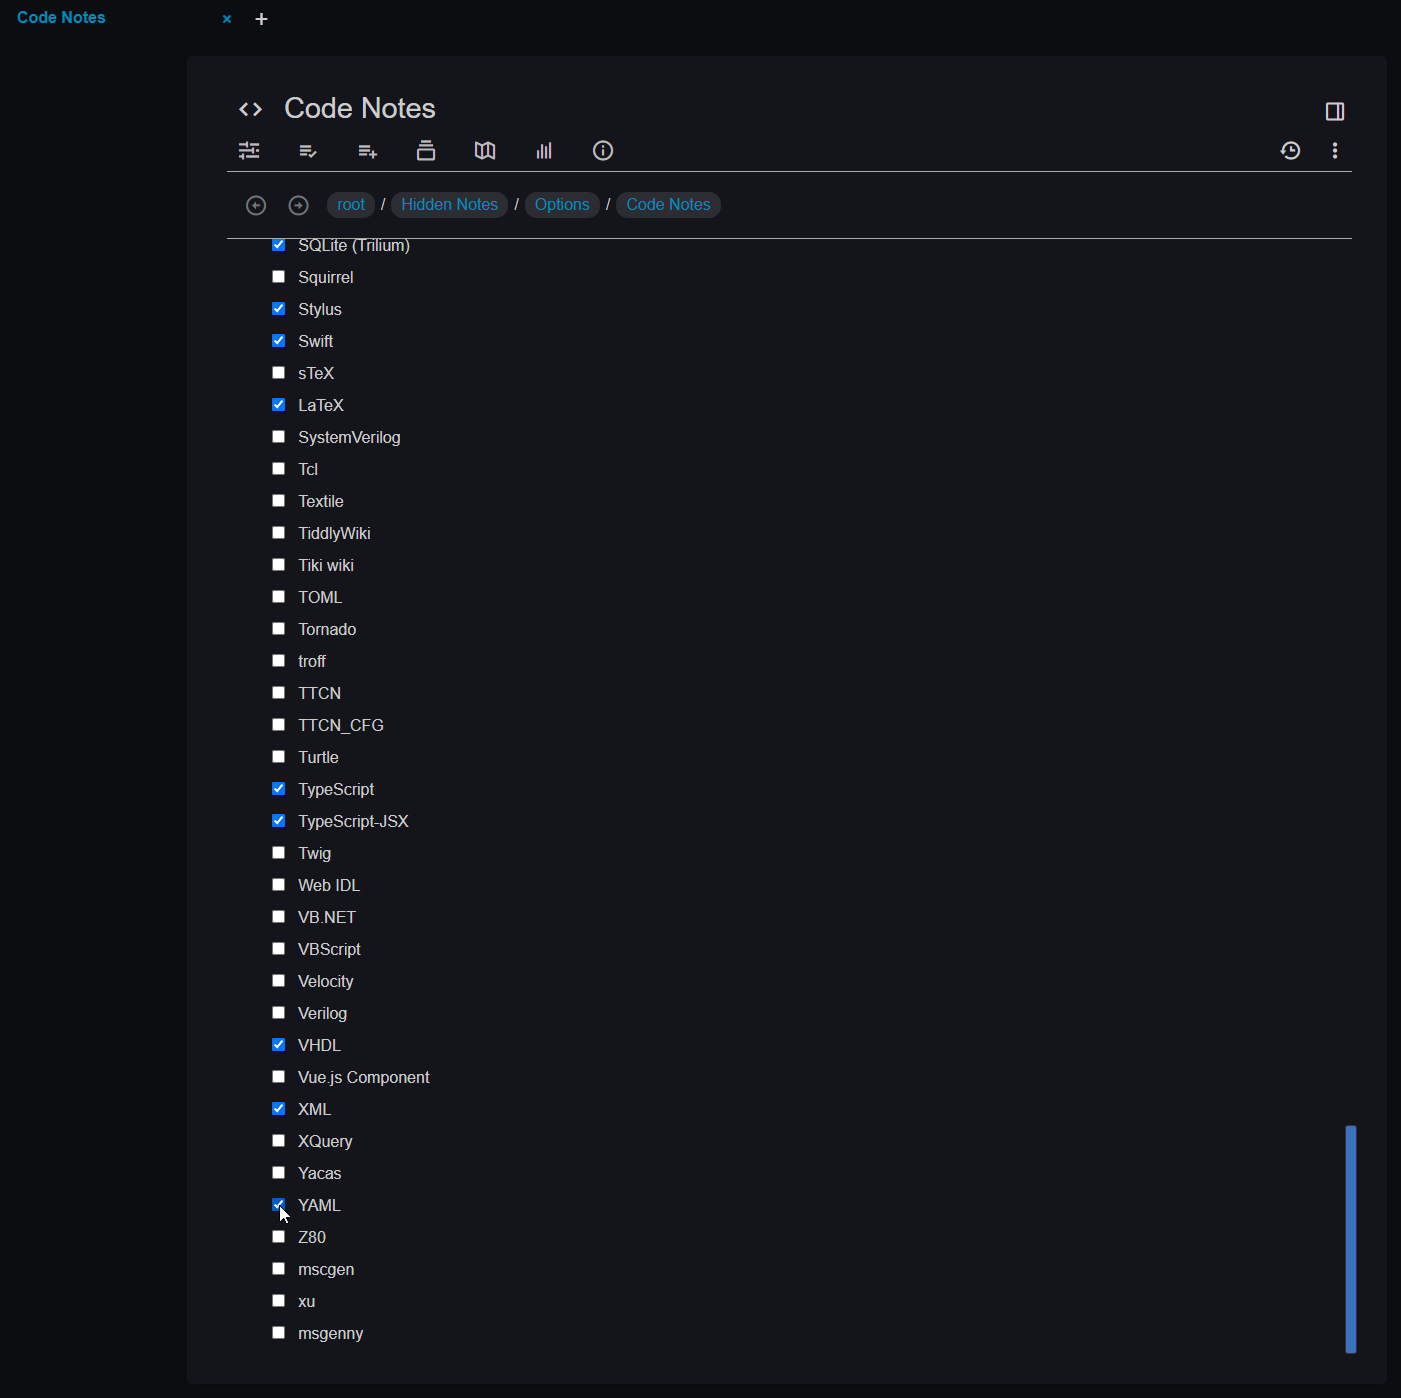
Task: Open the Inherited Attributes ribbon icon
Action: [x=367, y=151]
